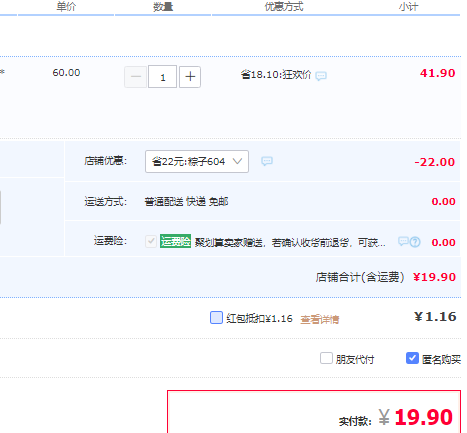Click the 小计 column header
Screen dimensions: 467x433
click(408, 6)
